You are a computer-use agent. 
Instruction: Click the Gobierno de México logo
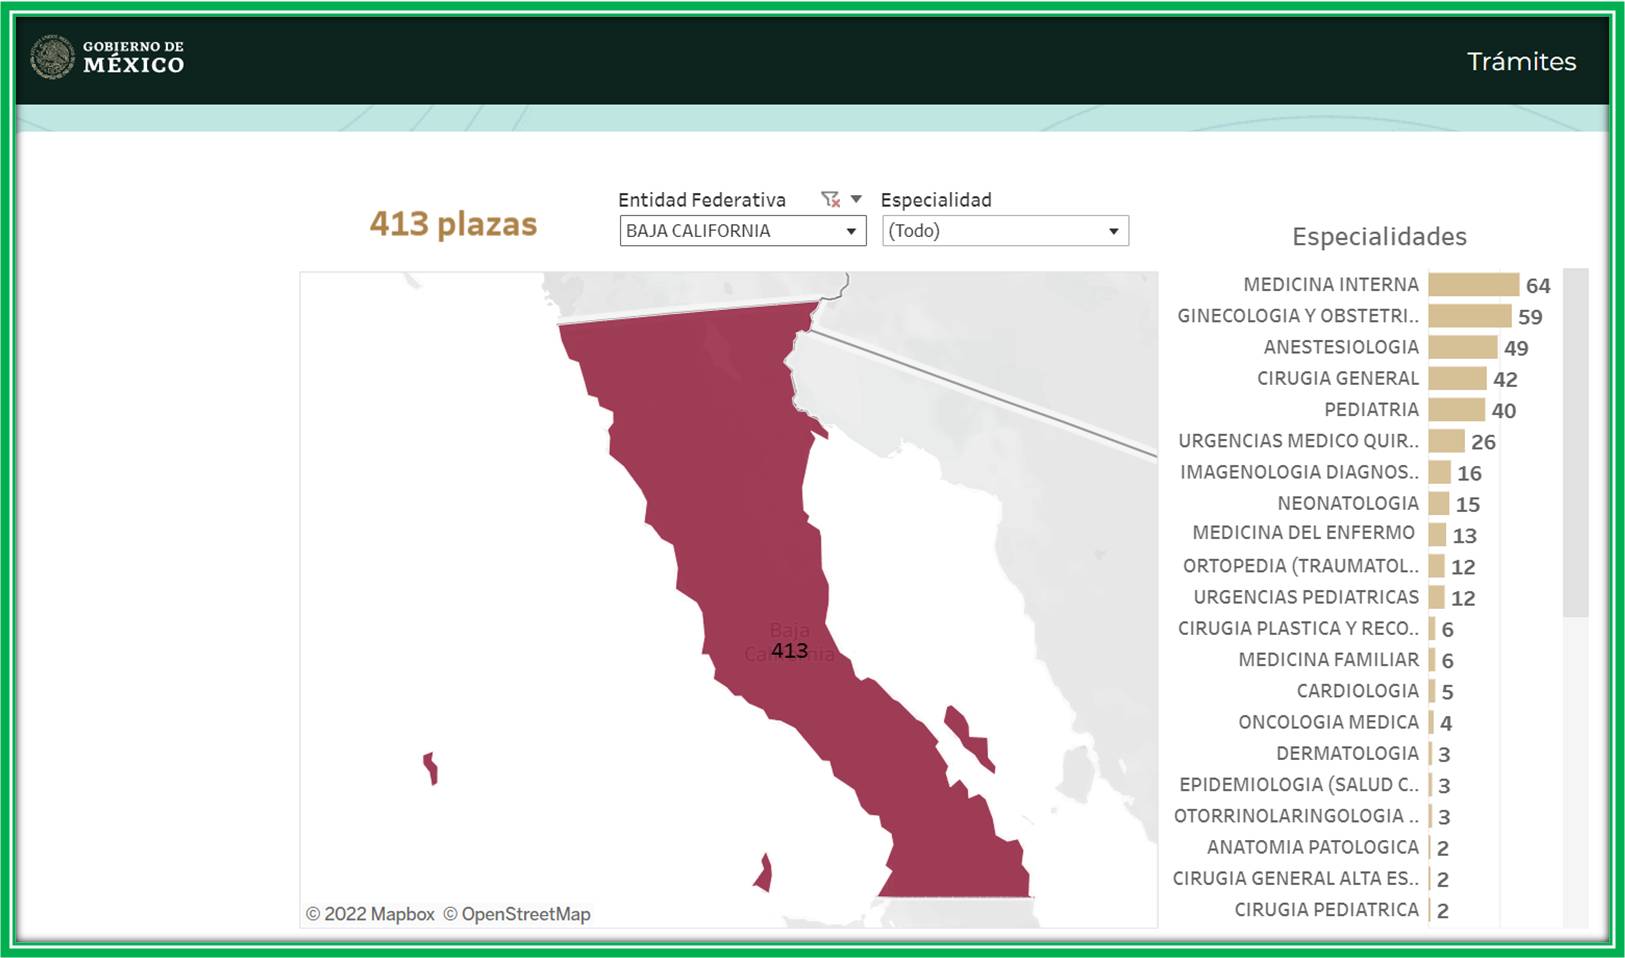[x=107, y=57]
